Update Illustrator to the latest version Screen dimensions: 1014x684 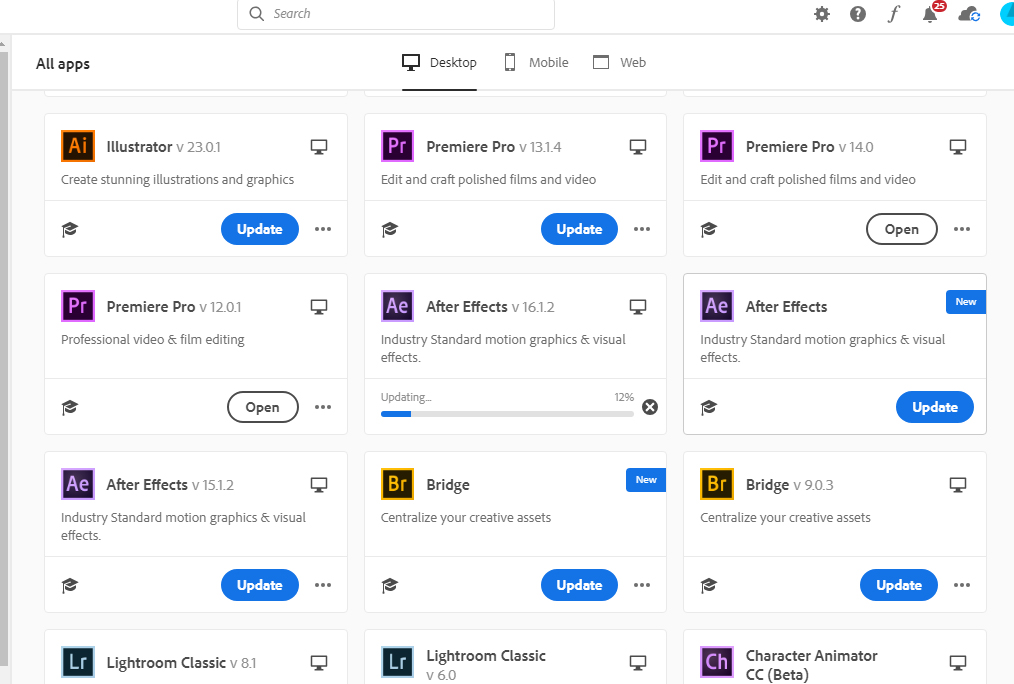click(x=259, y=229)
